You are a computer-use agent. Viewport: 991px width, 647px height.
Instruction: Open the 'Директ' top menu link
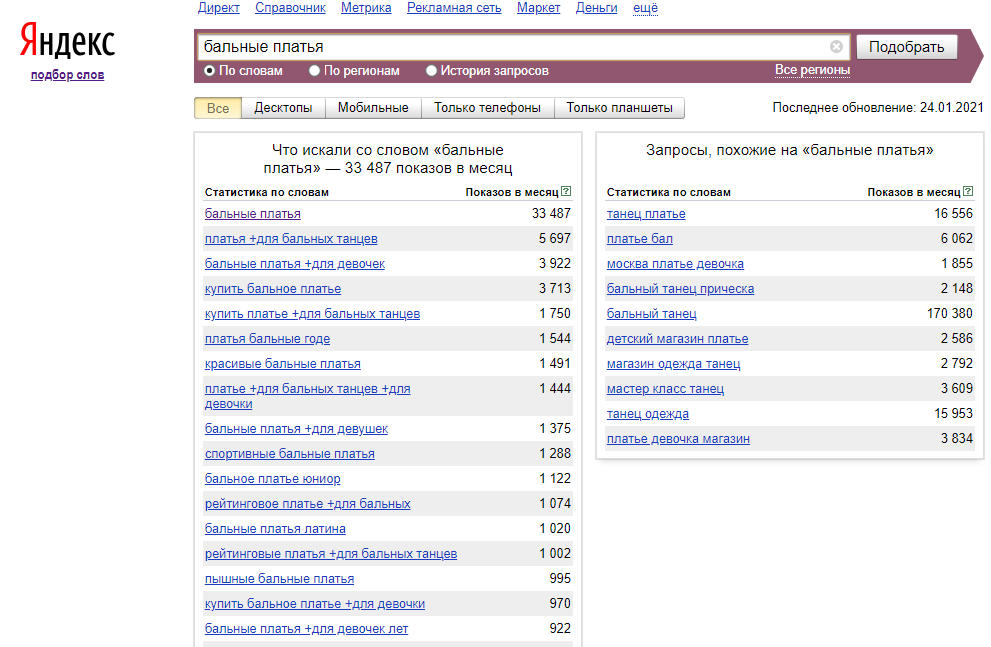pyautogui.click(x=219, y=8)
